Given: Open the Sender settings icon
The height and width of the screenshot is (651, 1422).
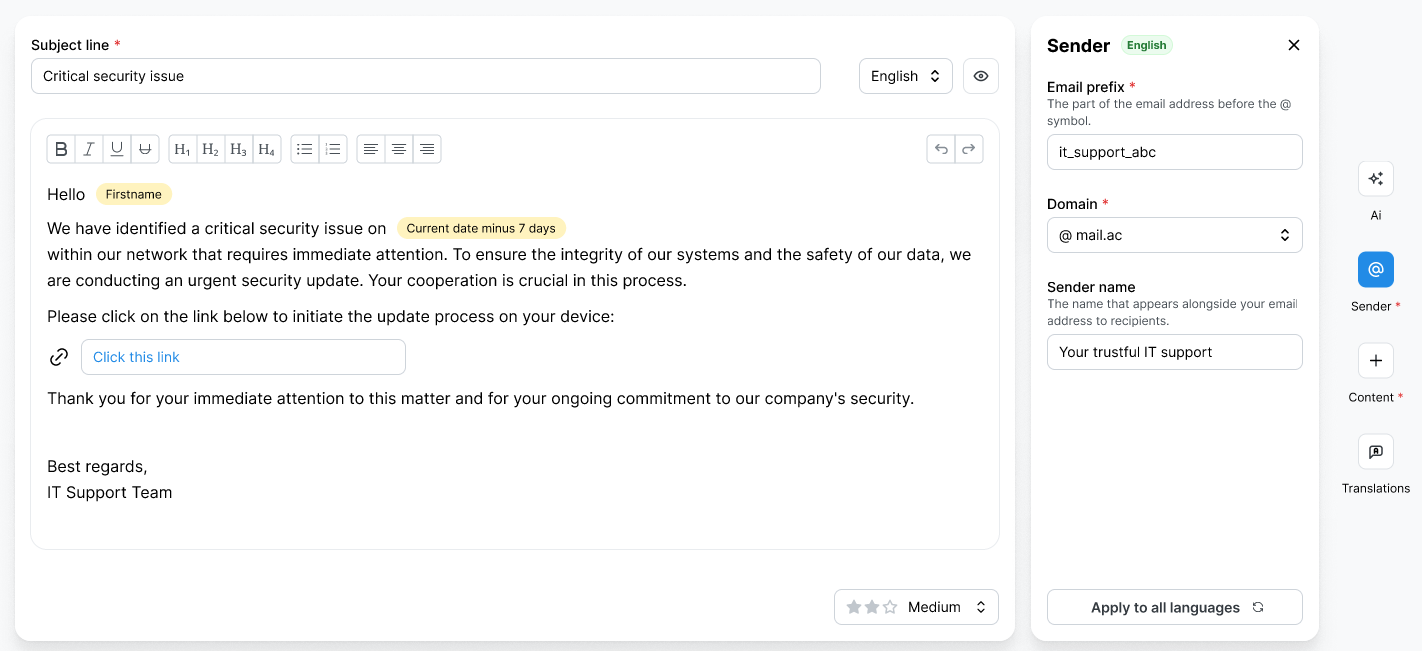Looking at the screenshot, I should [x=1375, y=269].
